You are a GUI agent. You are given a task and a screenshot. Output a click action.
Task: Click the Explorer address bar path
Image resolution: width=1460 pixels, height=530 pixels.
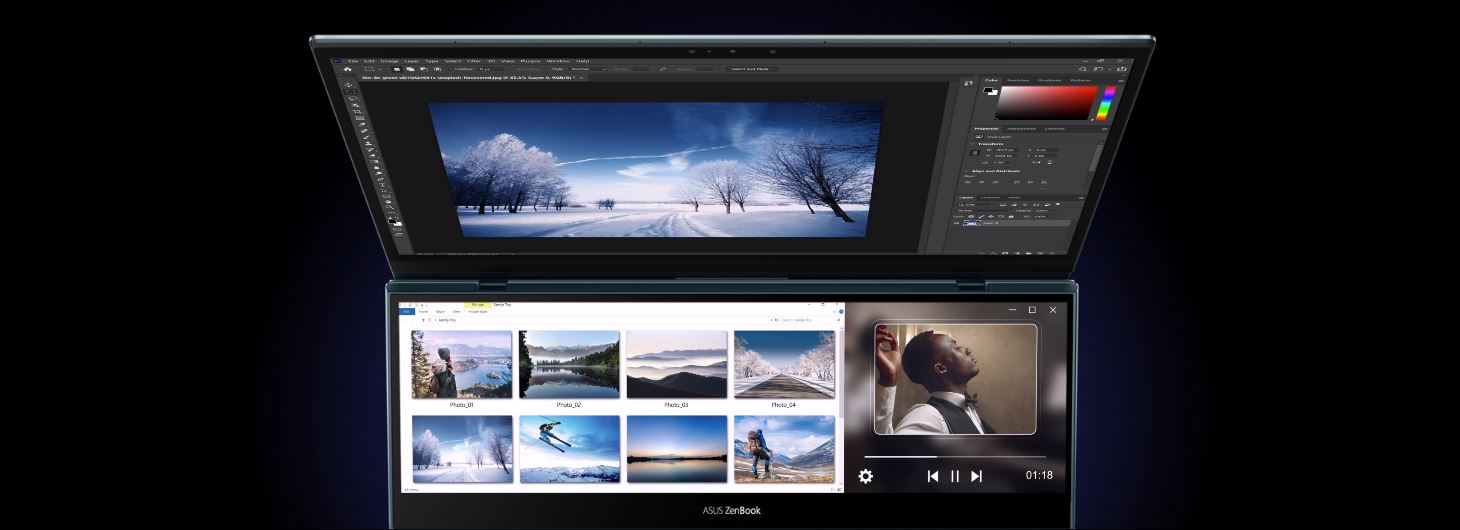[447, 320]
